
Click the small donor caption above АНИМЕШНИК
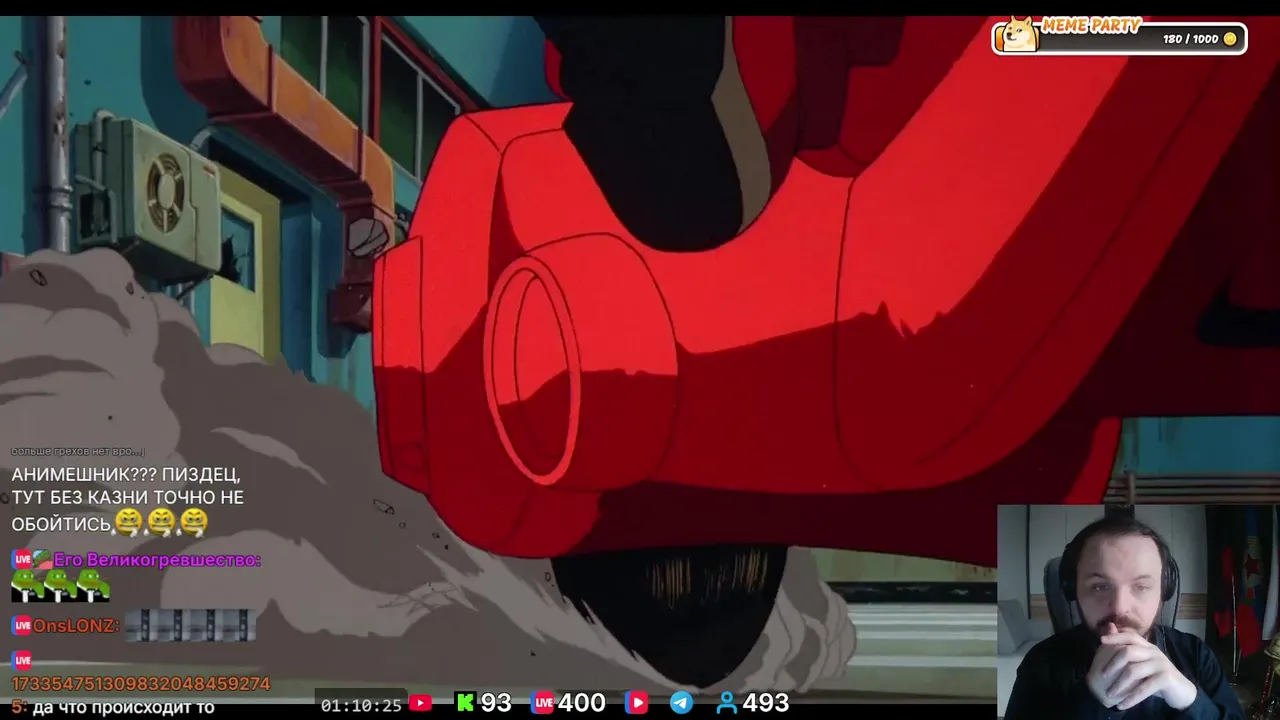[x=78, y=451]
